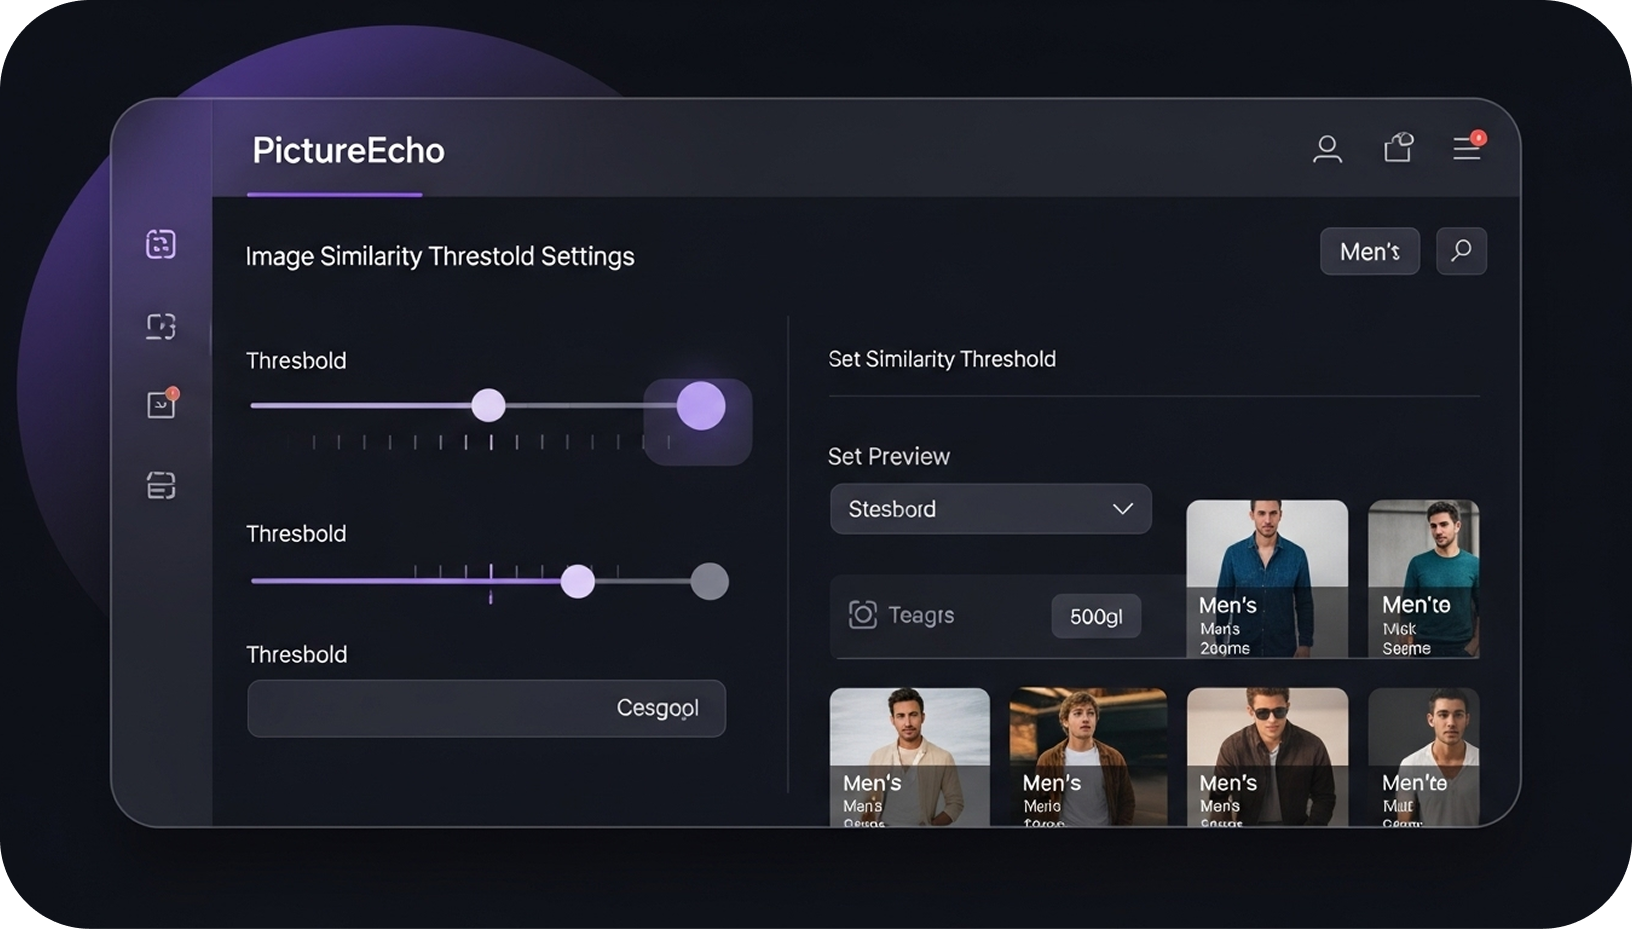
Task: Select the active image comparison tool in sidebar
Action: tap(160, 243)
